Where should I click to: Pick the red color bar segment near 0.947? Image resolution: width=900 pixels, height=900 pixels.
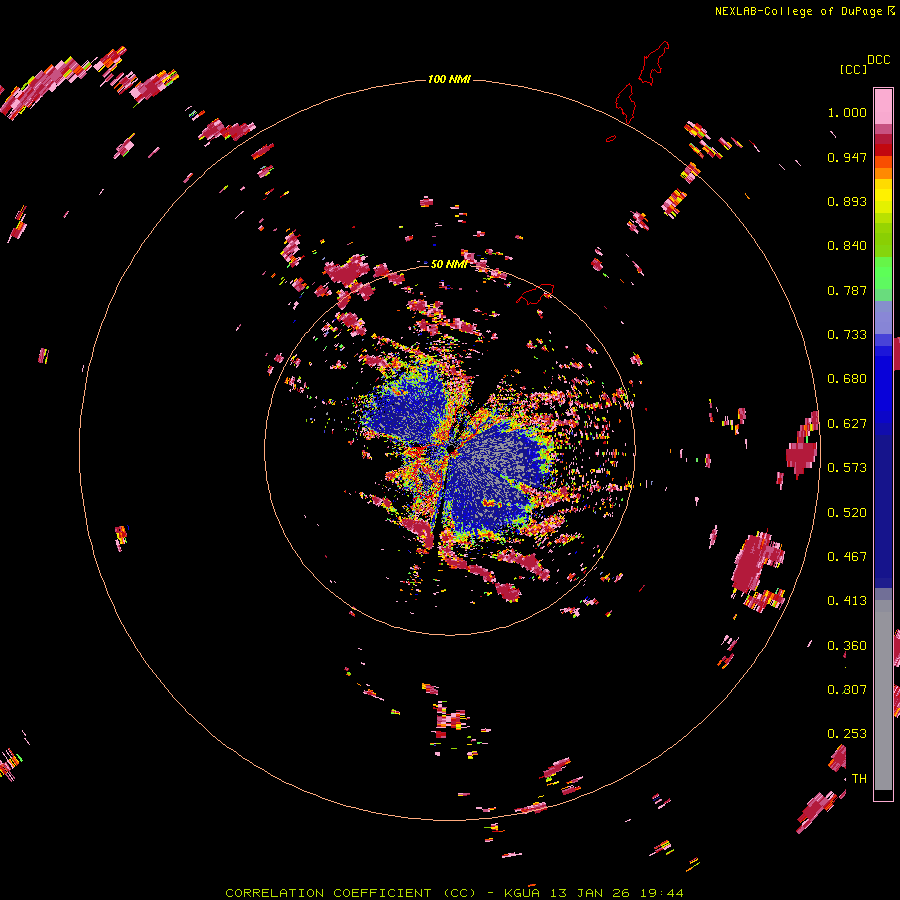pyautogui.click(x=883, y=150)
